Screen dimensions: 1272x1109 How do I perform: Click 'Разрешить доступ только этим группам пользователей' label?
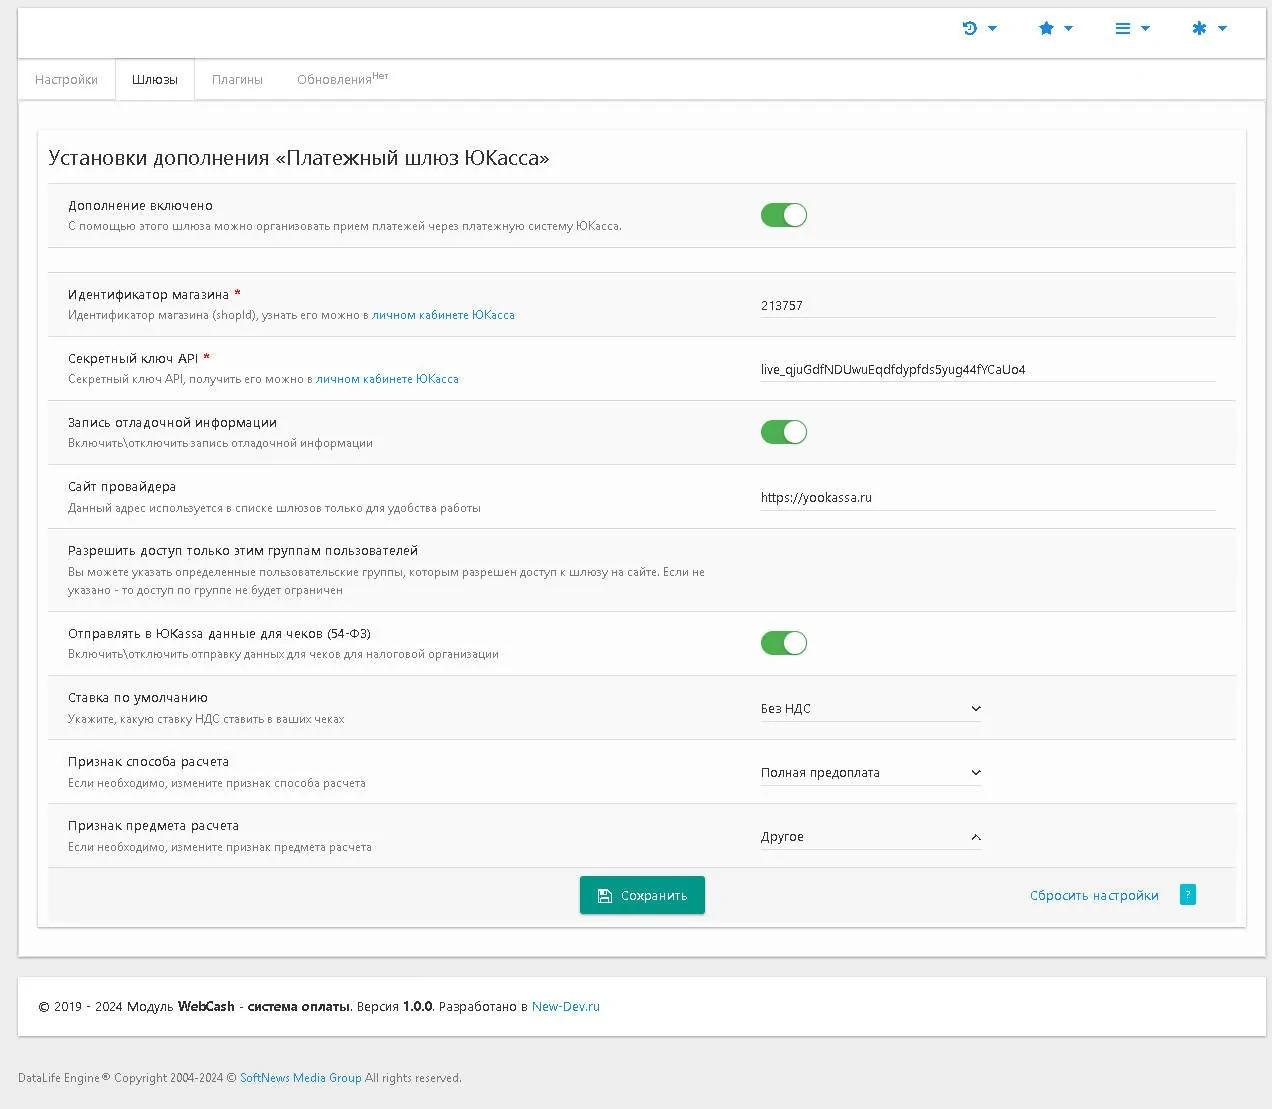coord(243,551)
